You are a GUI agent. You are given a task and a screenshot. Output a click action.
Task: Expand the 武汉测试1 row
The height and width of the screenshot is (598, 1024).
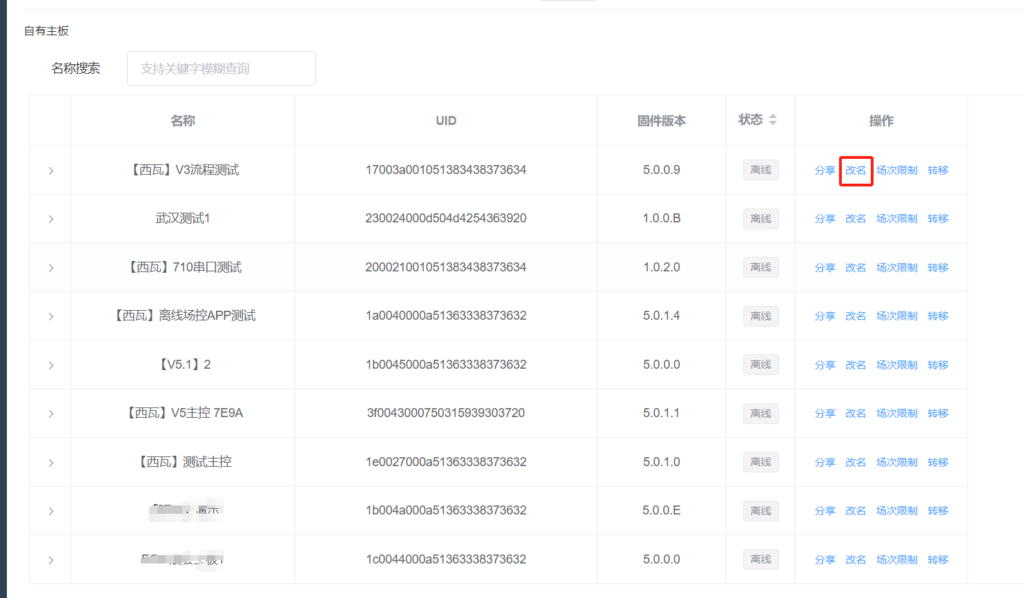(51, 219)
